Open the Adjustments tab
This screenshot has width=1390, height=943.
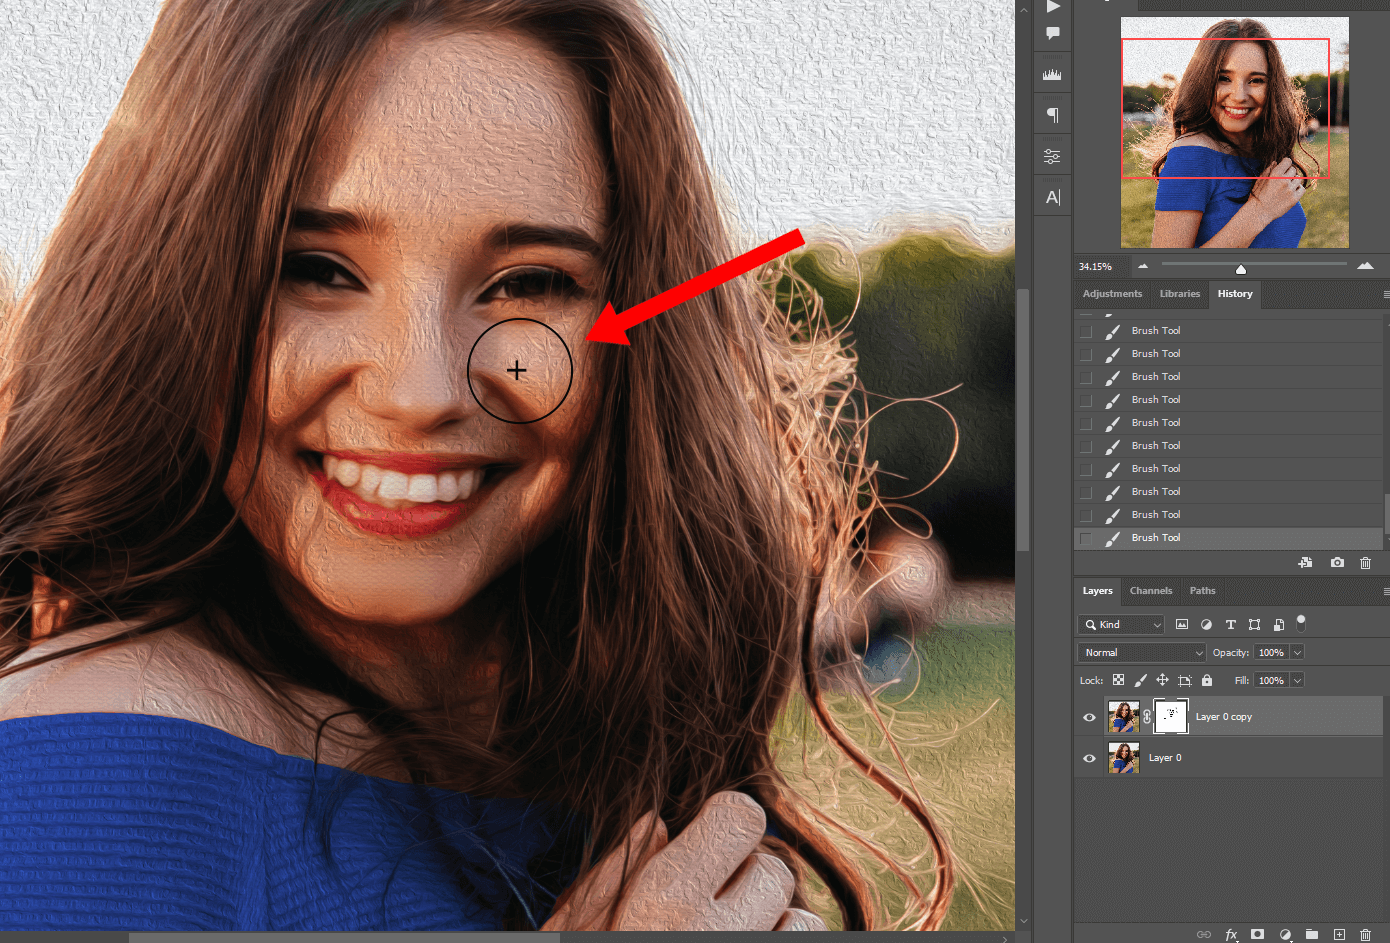(1112, 293)
